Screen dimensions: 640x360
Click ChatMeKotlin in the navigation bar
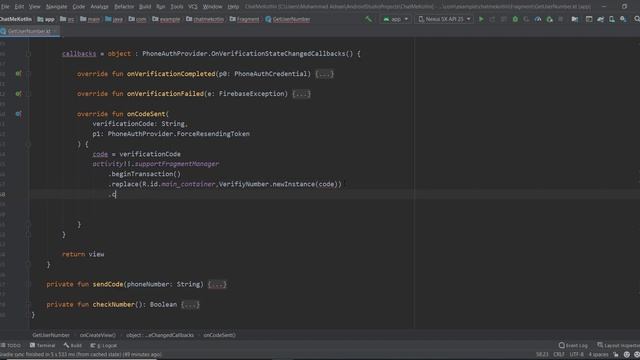click(x=16, y=19)
